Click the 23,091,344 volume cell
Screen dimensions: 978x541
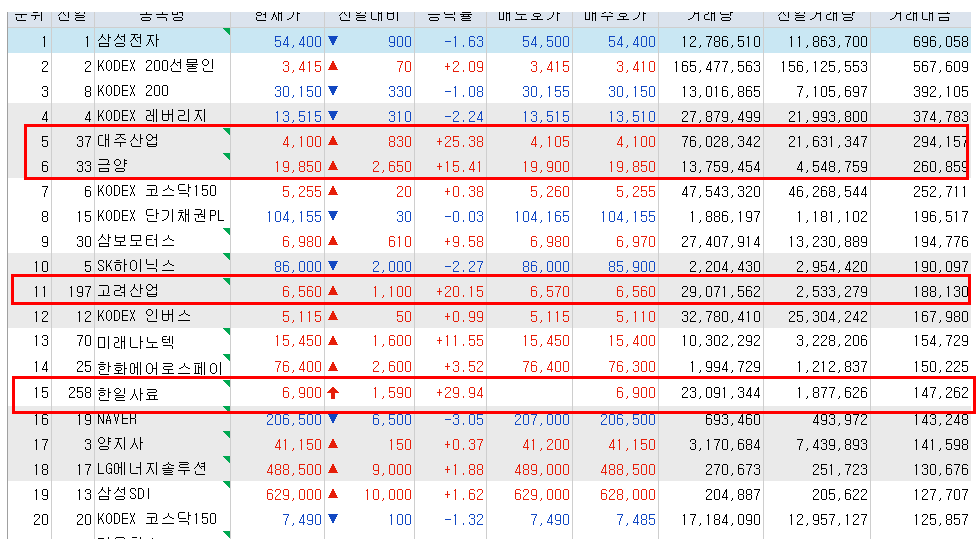click(x=721, y=393)
